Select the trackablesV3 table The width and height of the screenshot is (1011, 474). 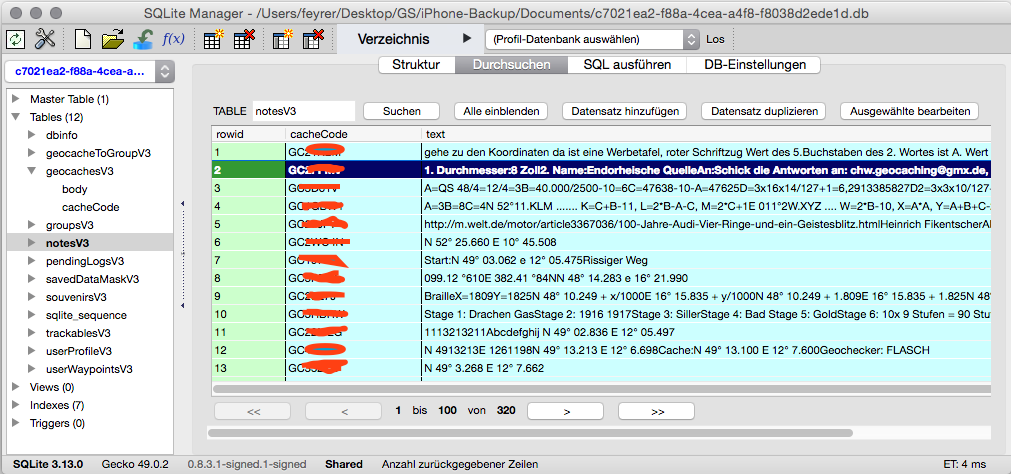click(78, 333)
